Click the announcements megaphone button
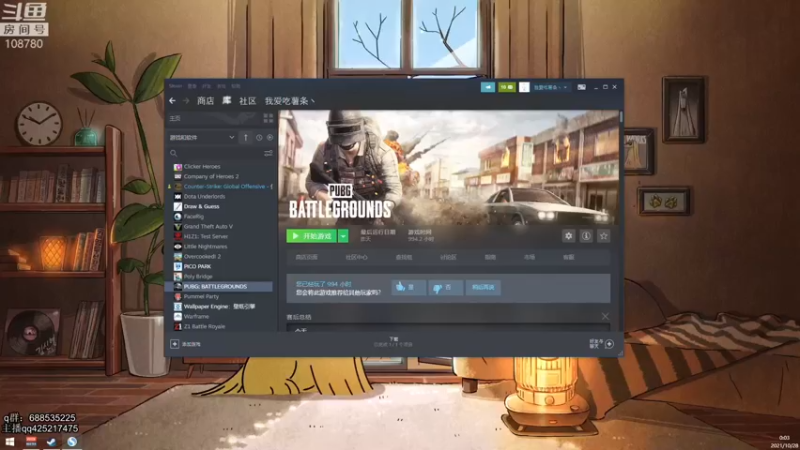 click(488, 87)
